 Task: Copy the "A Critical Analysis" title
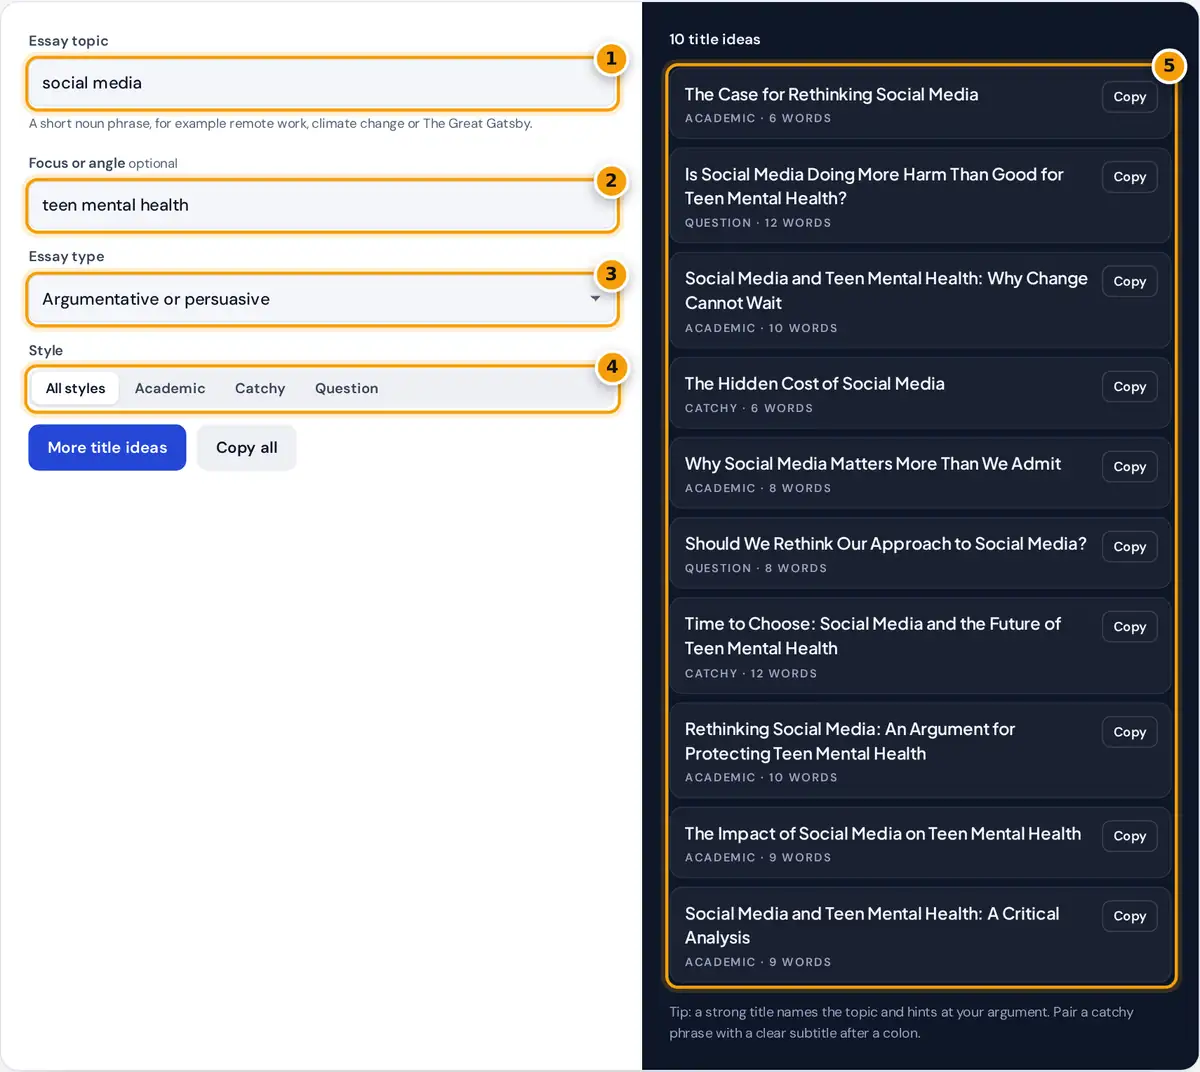1130,916
